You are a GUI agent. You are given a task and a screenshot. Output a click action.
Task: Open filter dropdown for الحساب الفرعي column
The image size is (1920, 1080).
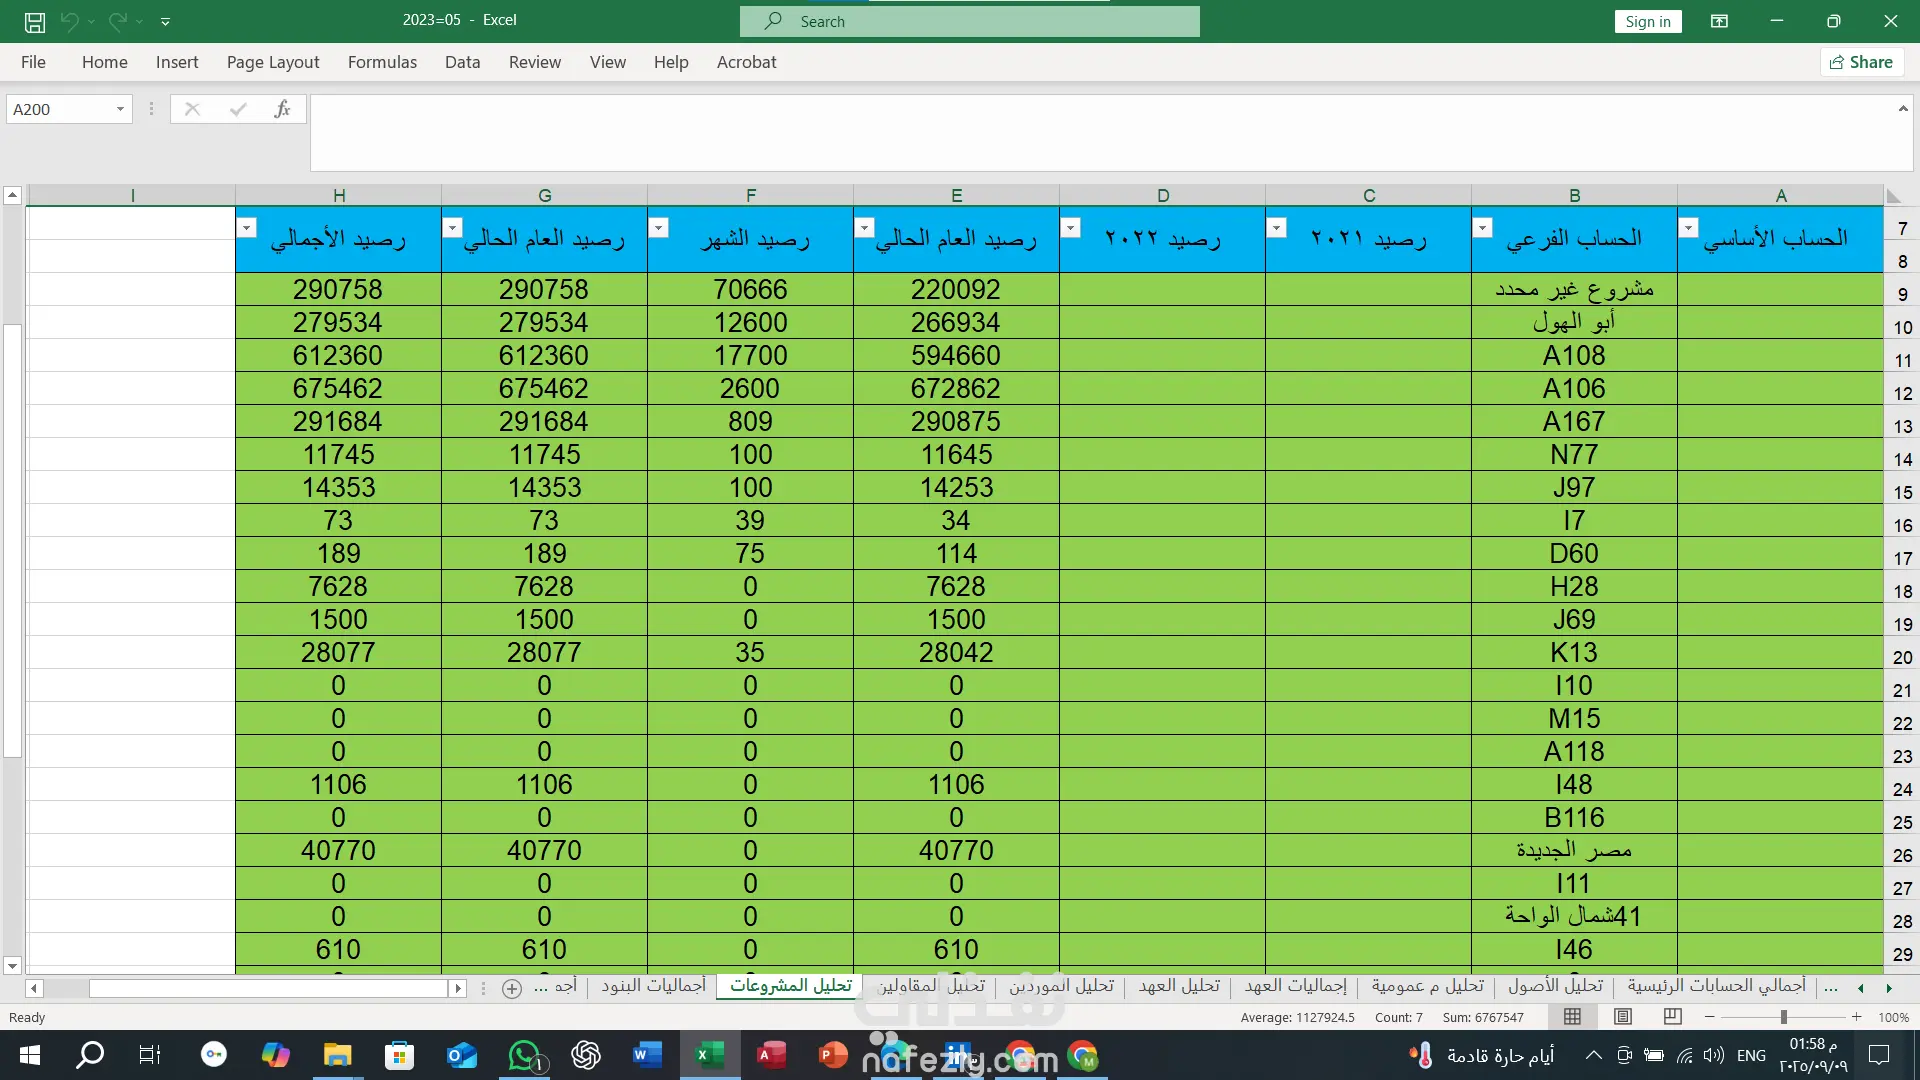pyautogui.click(x=1483, y=228)
